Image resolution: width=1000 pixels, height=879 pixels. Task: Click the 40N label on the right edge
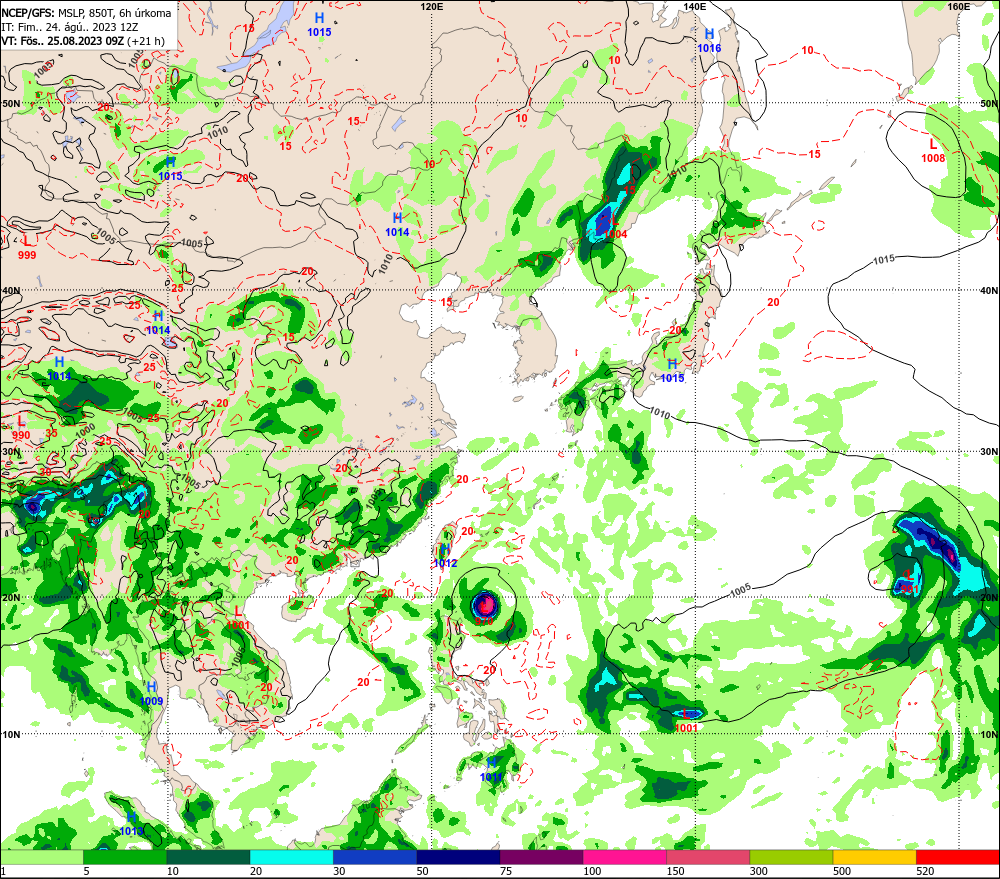click(x=989, y=290)
